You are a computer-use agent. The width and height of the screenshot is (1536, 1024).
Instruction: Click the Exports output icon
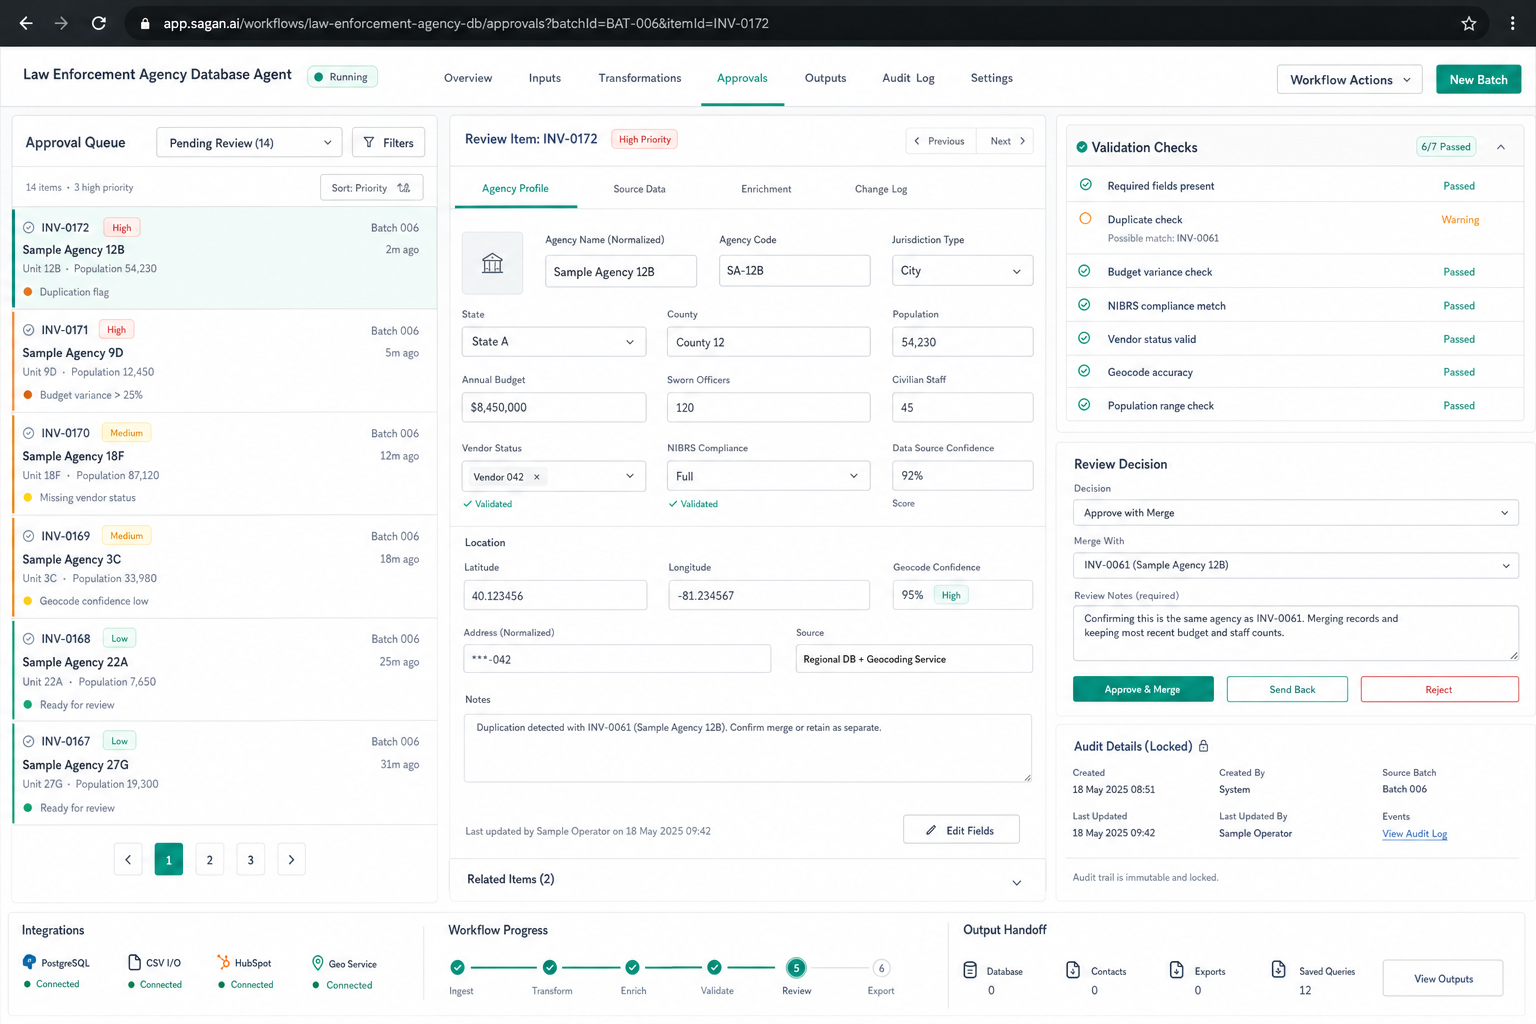click(1177, 970)
